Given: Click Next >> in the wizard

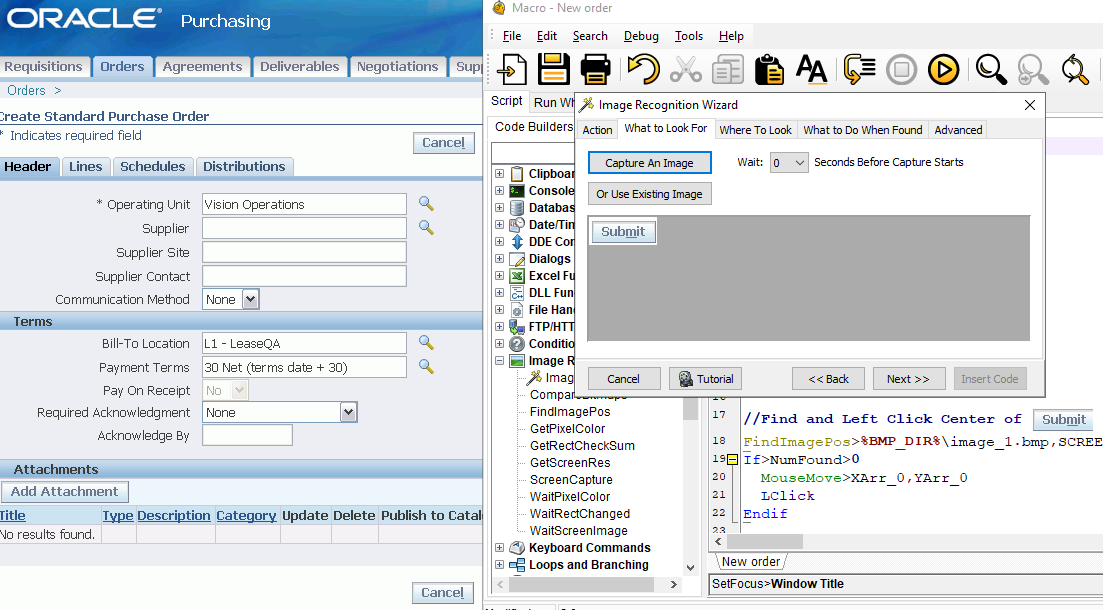Looking at the screenshot, I should (x=908, y=379).
